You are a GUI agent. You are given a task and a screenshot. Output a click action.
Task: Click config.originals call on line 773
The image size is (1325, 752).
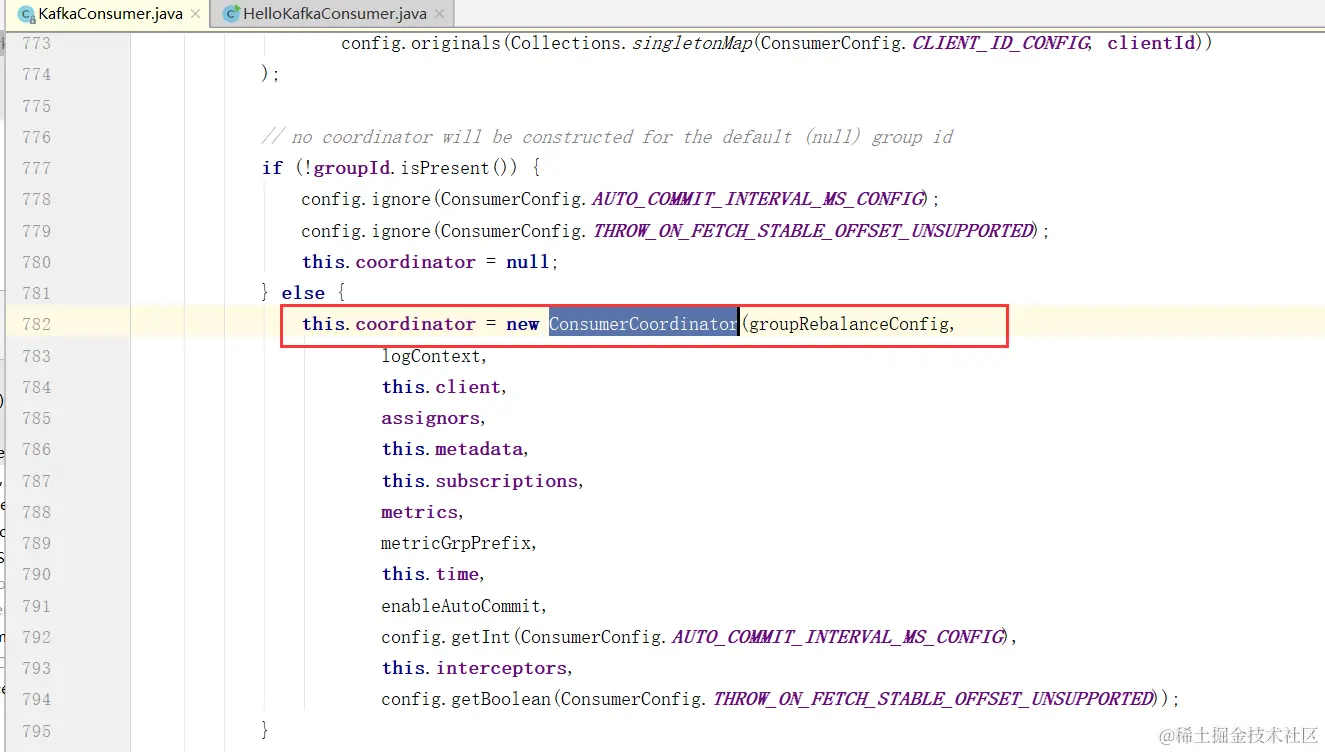click(419, 43)
